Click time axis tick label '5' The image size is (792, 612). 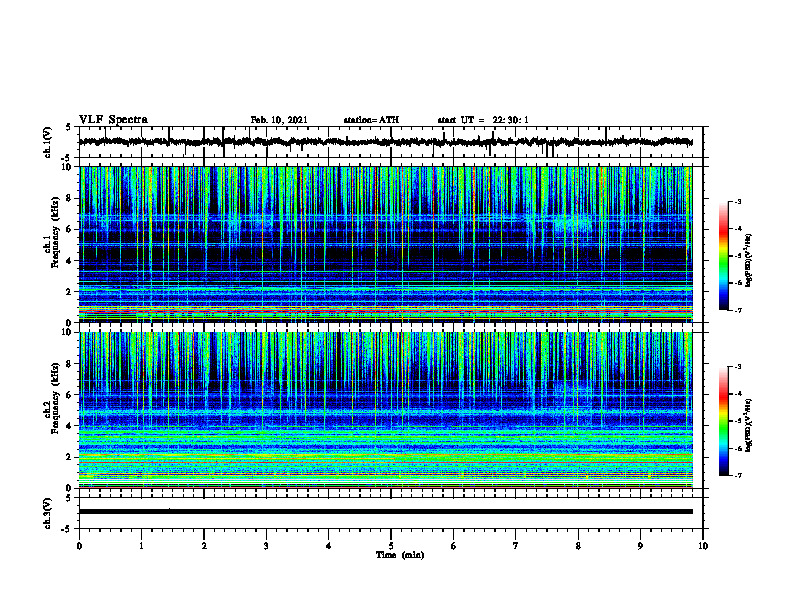pos(391,546)
